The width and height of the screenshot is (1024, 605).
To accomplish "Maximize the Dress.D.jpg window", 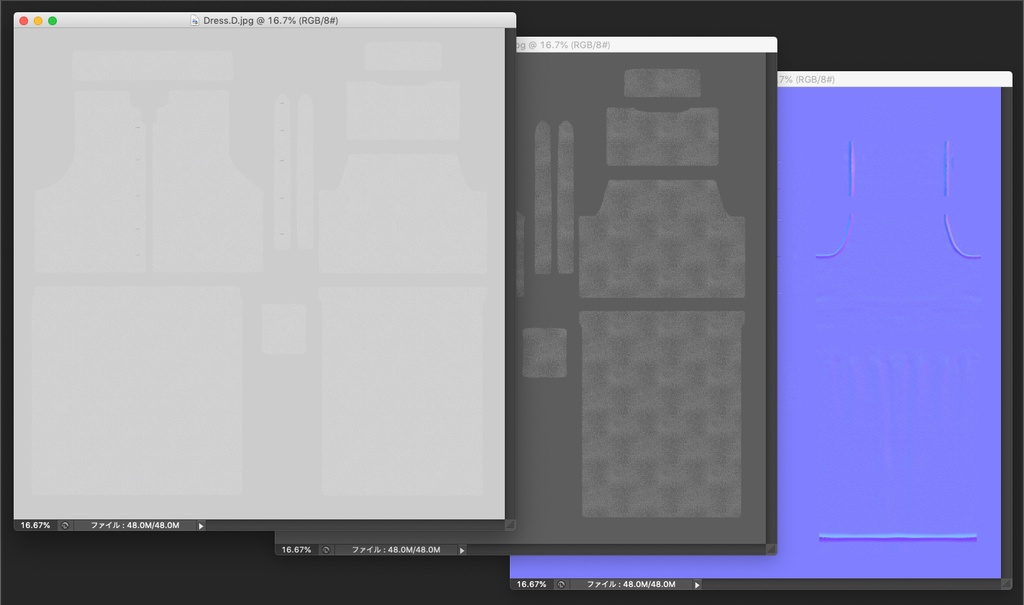I will tap(53, 21).
